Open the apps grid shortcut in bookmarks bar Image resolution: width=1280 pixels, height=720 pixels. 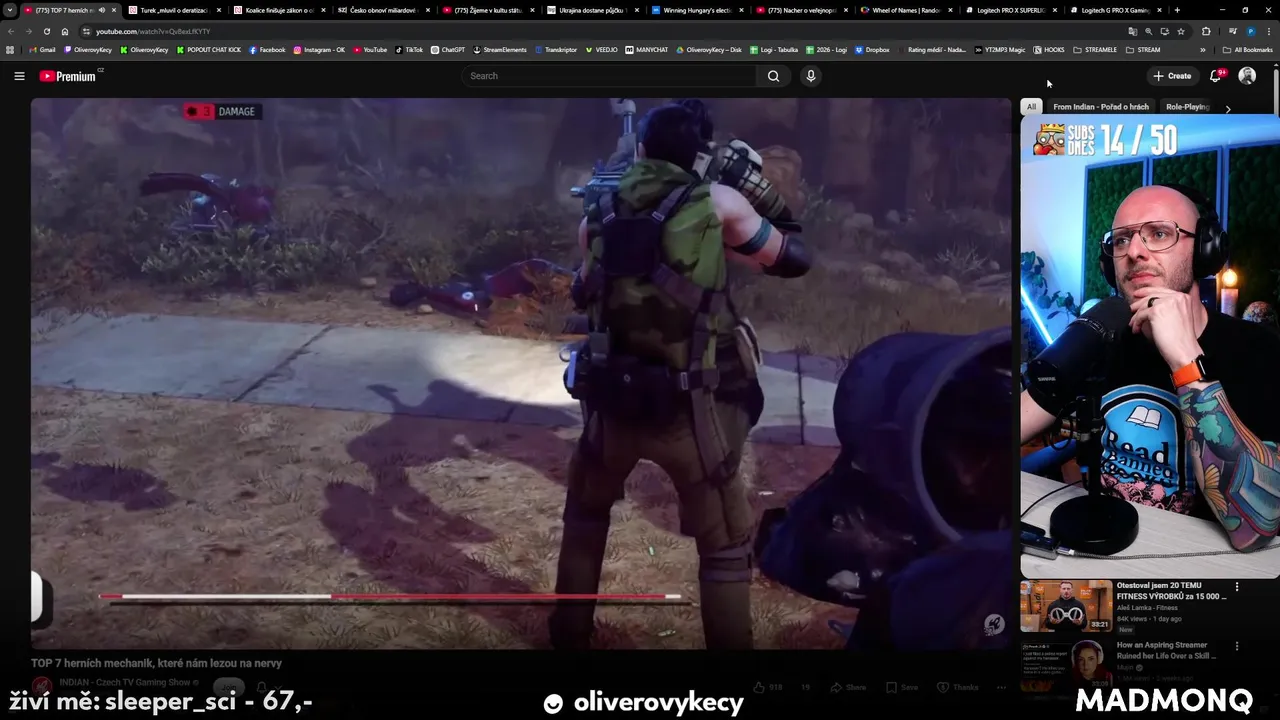10,50
